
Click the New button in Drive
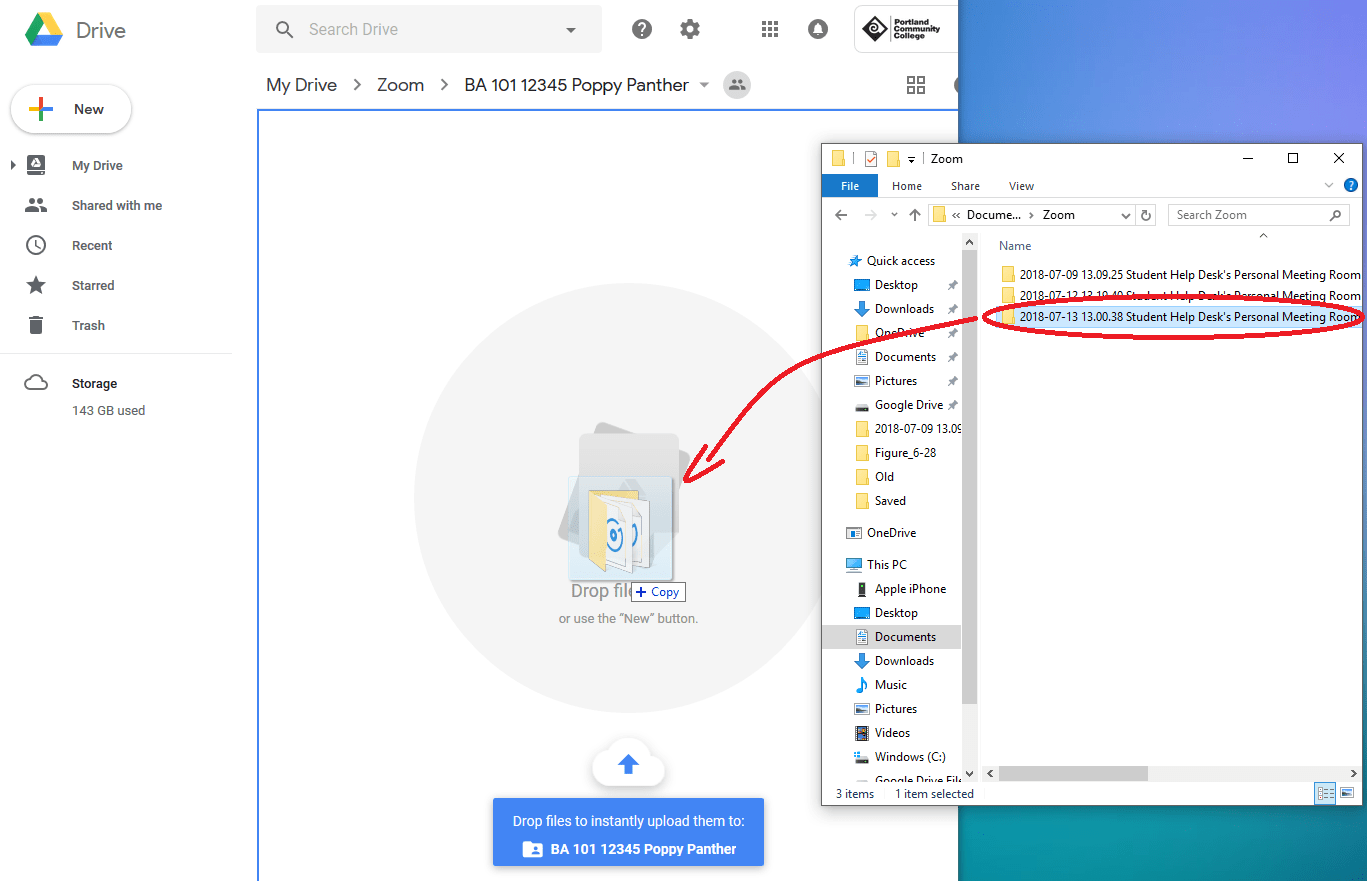point(71,109)
